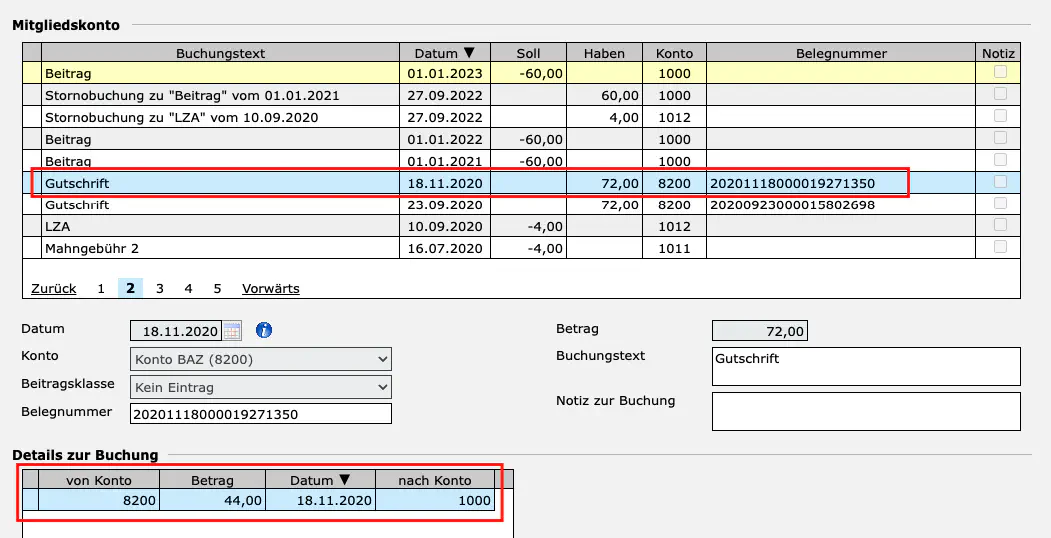Screen dimensions: 1051x538
Task: Click the 4,00 Haben cell
Action: (605, 117)
